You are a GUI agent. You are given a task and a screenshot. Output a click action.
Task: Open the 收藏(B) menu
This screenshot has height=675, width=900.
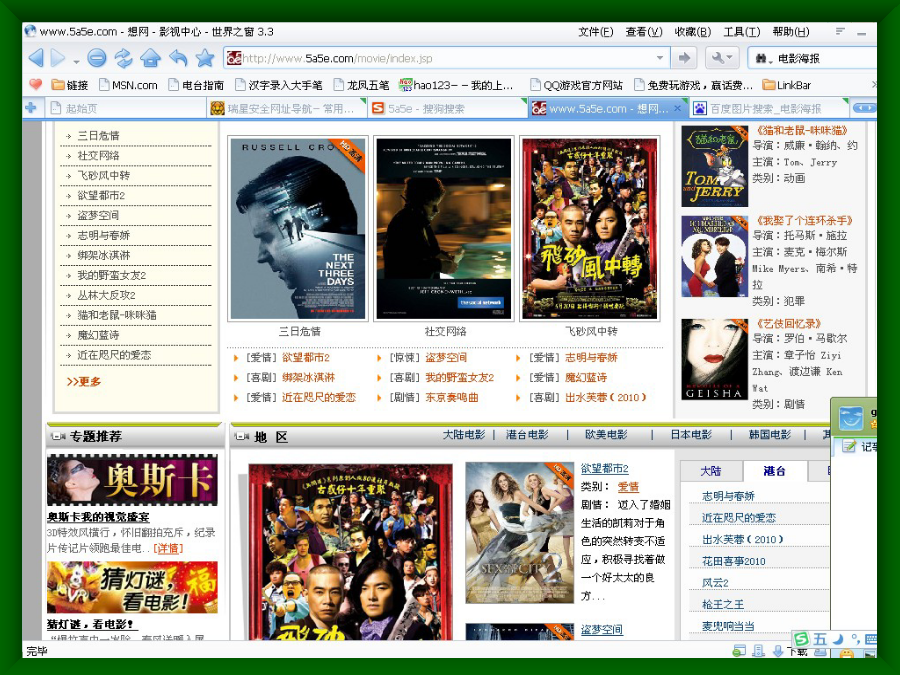[693, 32]
